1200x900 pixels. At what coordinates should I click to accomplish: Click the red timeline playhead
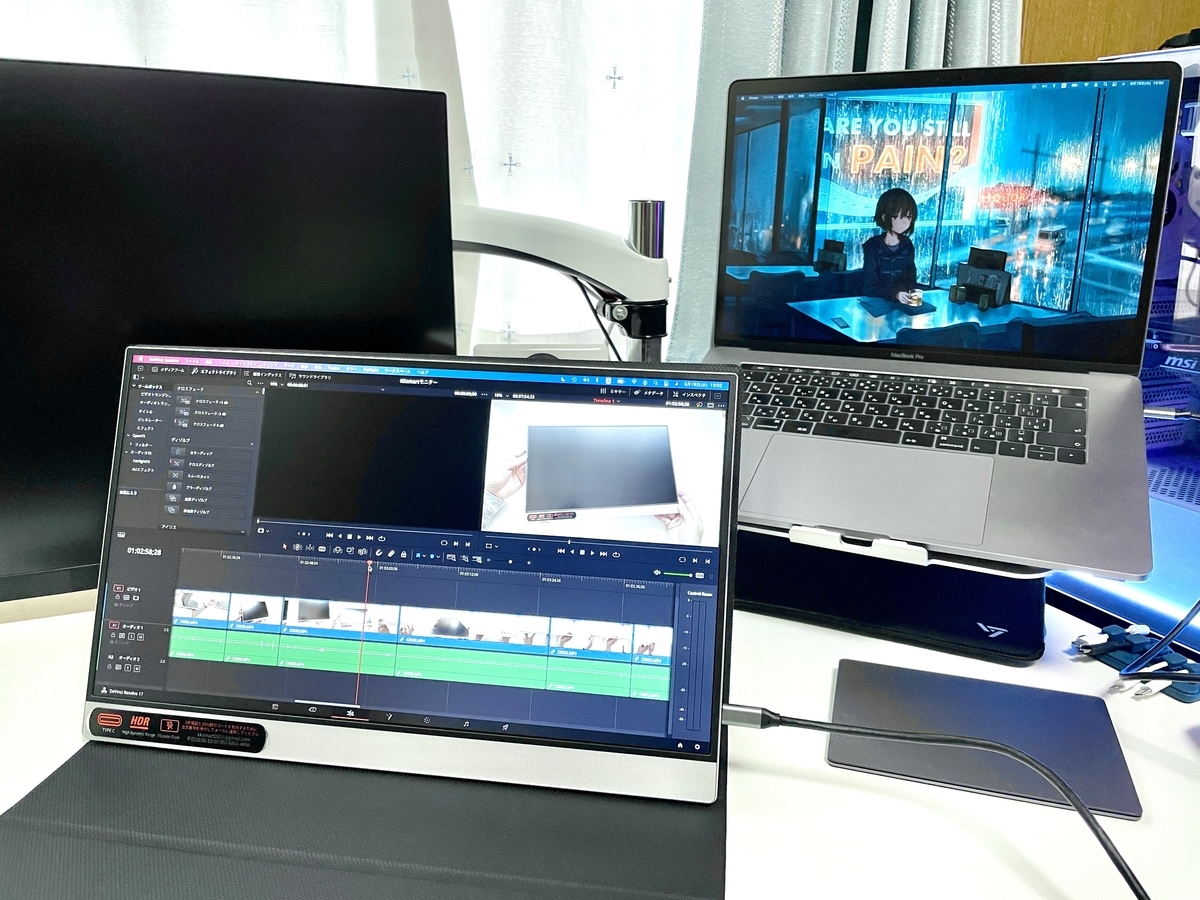coord(369,565)
